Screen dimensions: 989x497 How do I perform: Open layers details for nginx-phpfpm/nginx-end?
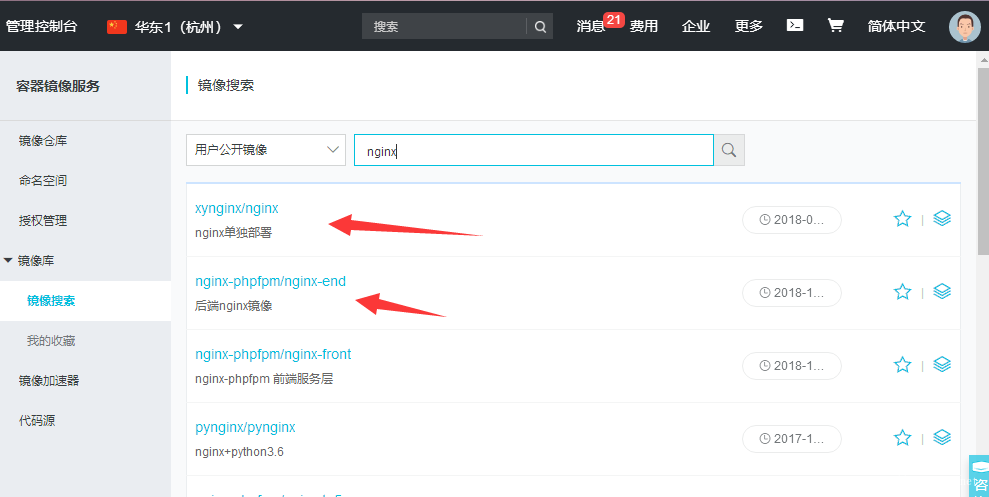coord(942,291)
